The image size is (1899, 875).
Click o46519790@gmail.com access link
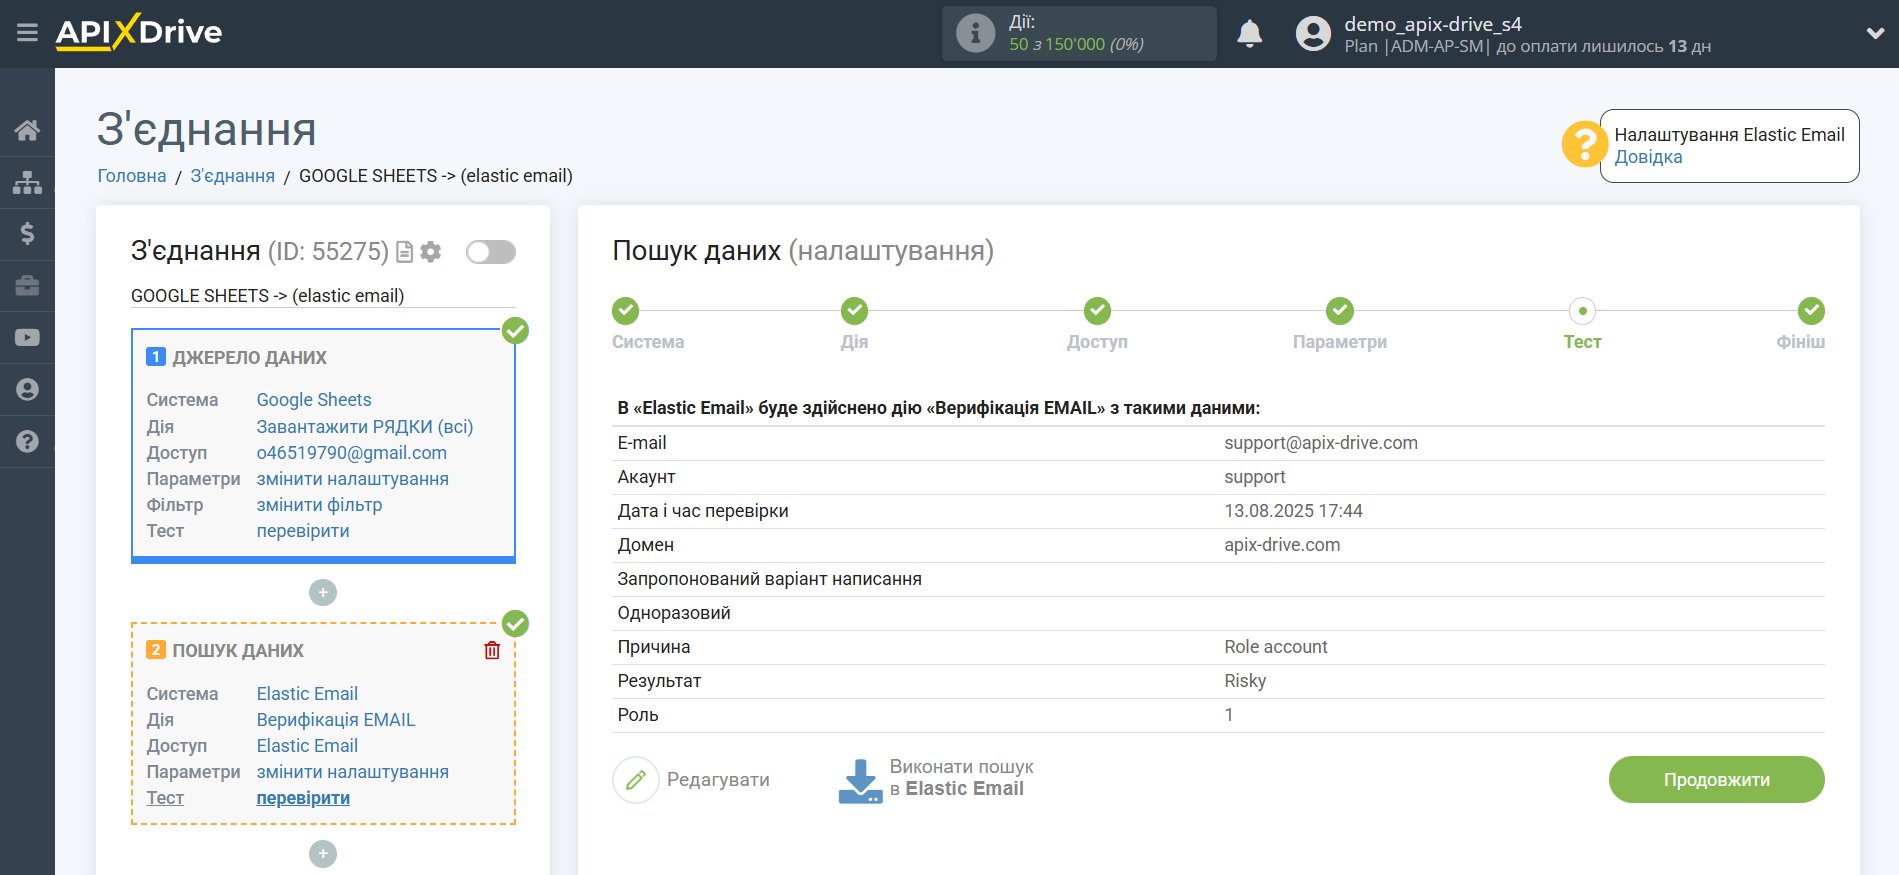[352, 453]
